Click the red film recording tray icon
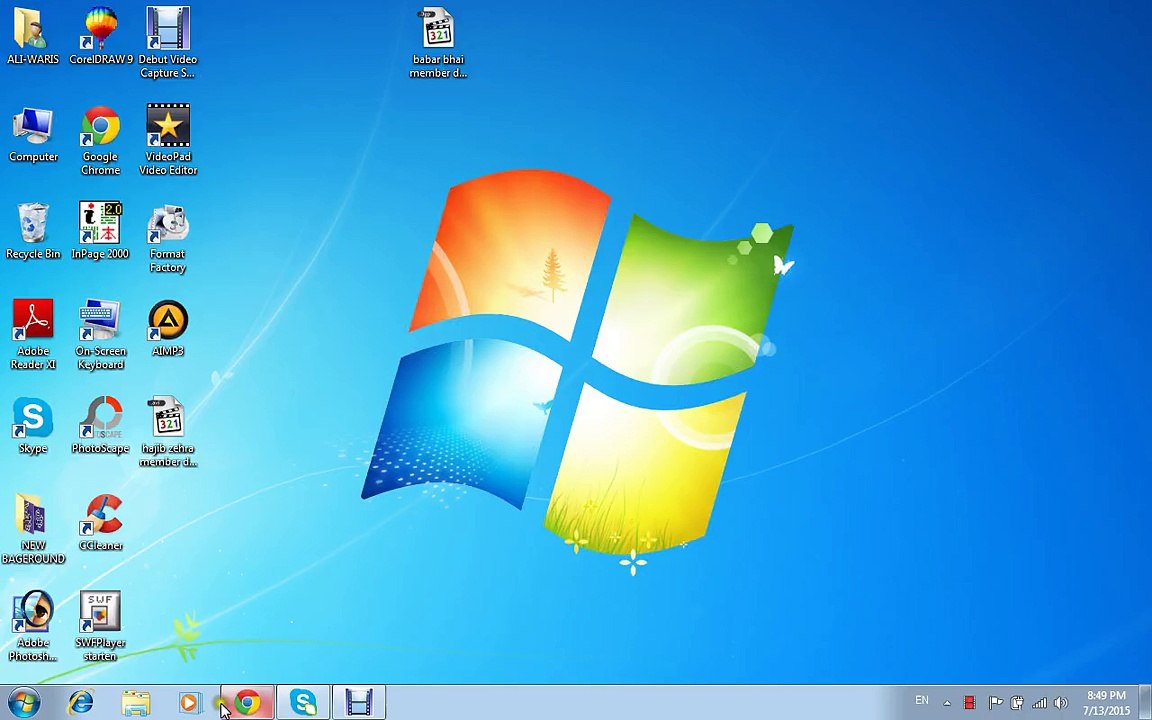This screenshot has width=1152, height=720. pos(970,703)
